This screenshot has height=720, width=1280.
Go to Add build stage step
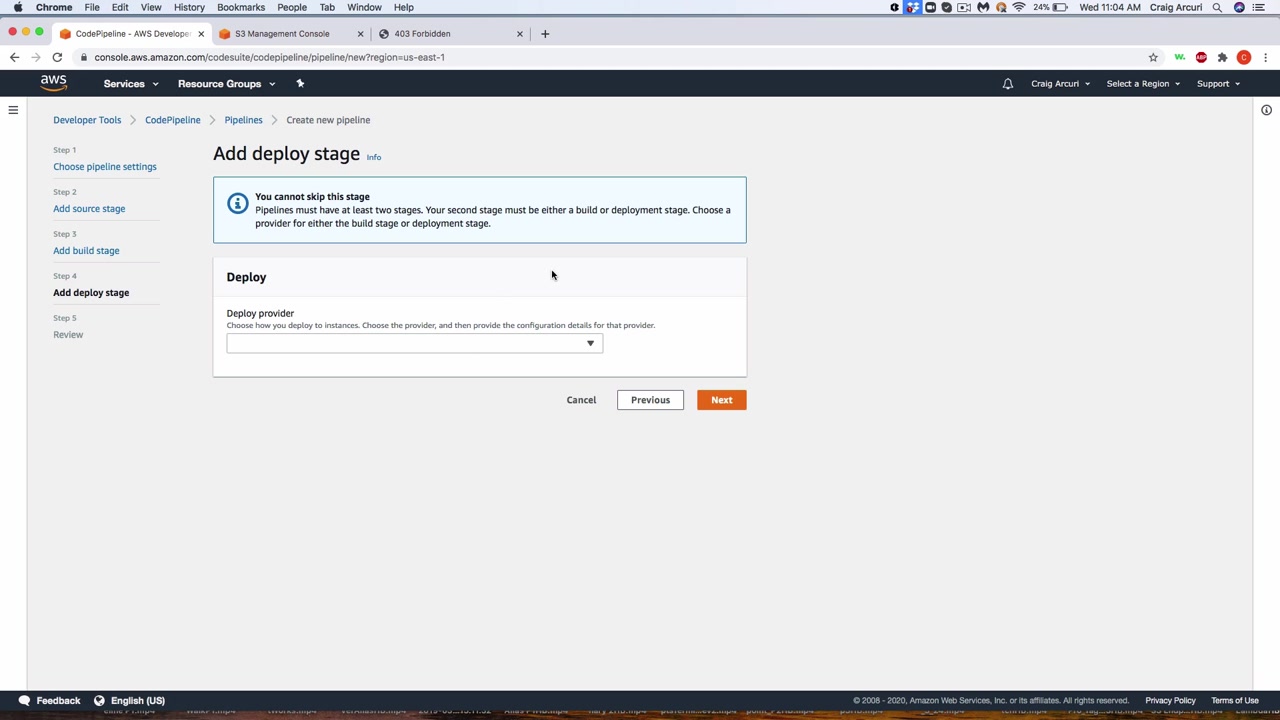coord(86,251)
